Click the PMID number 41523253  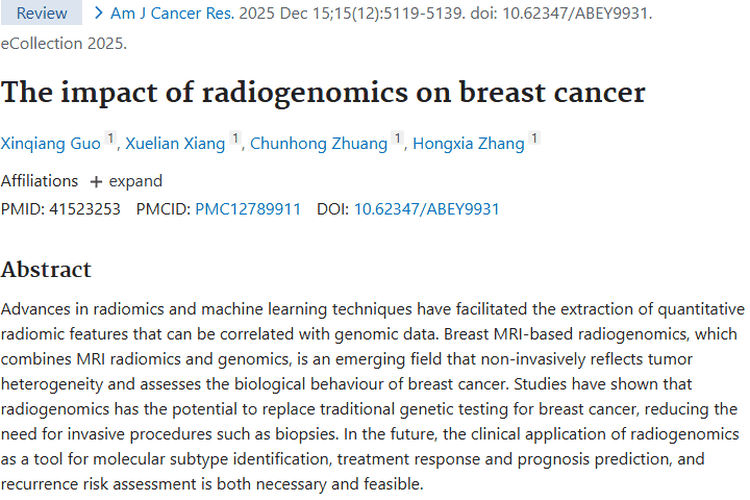coord(84,209)
